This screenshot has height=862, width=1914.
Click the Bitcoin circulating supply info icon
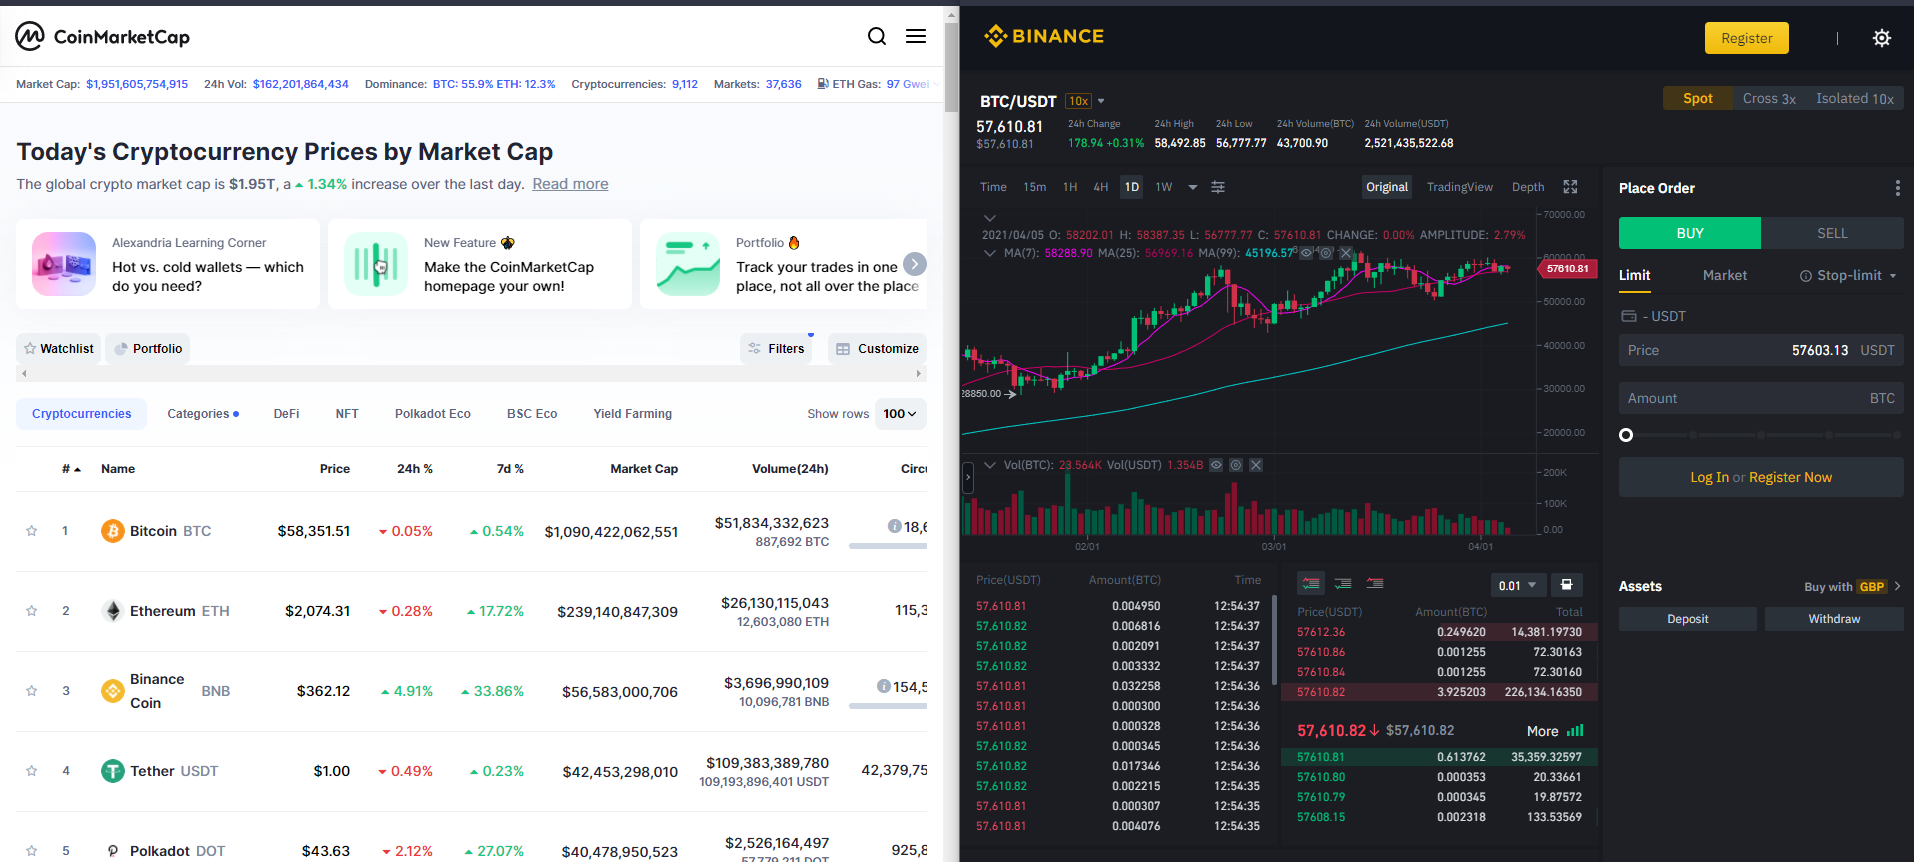click(895, 526)
